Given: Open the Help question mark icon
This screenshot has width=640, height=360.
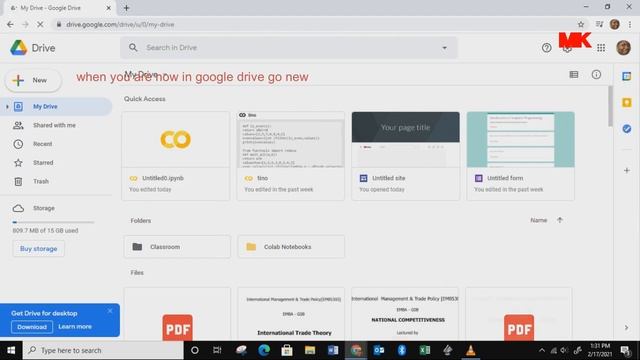Looking at the screenshot, I should tap(546, 48).
